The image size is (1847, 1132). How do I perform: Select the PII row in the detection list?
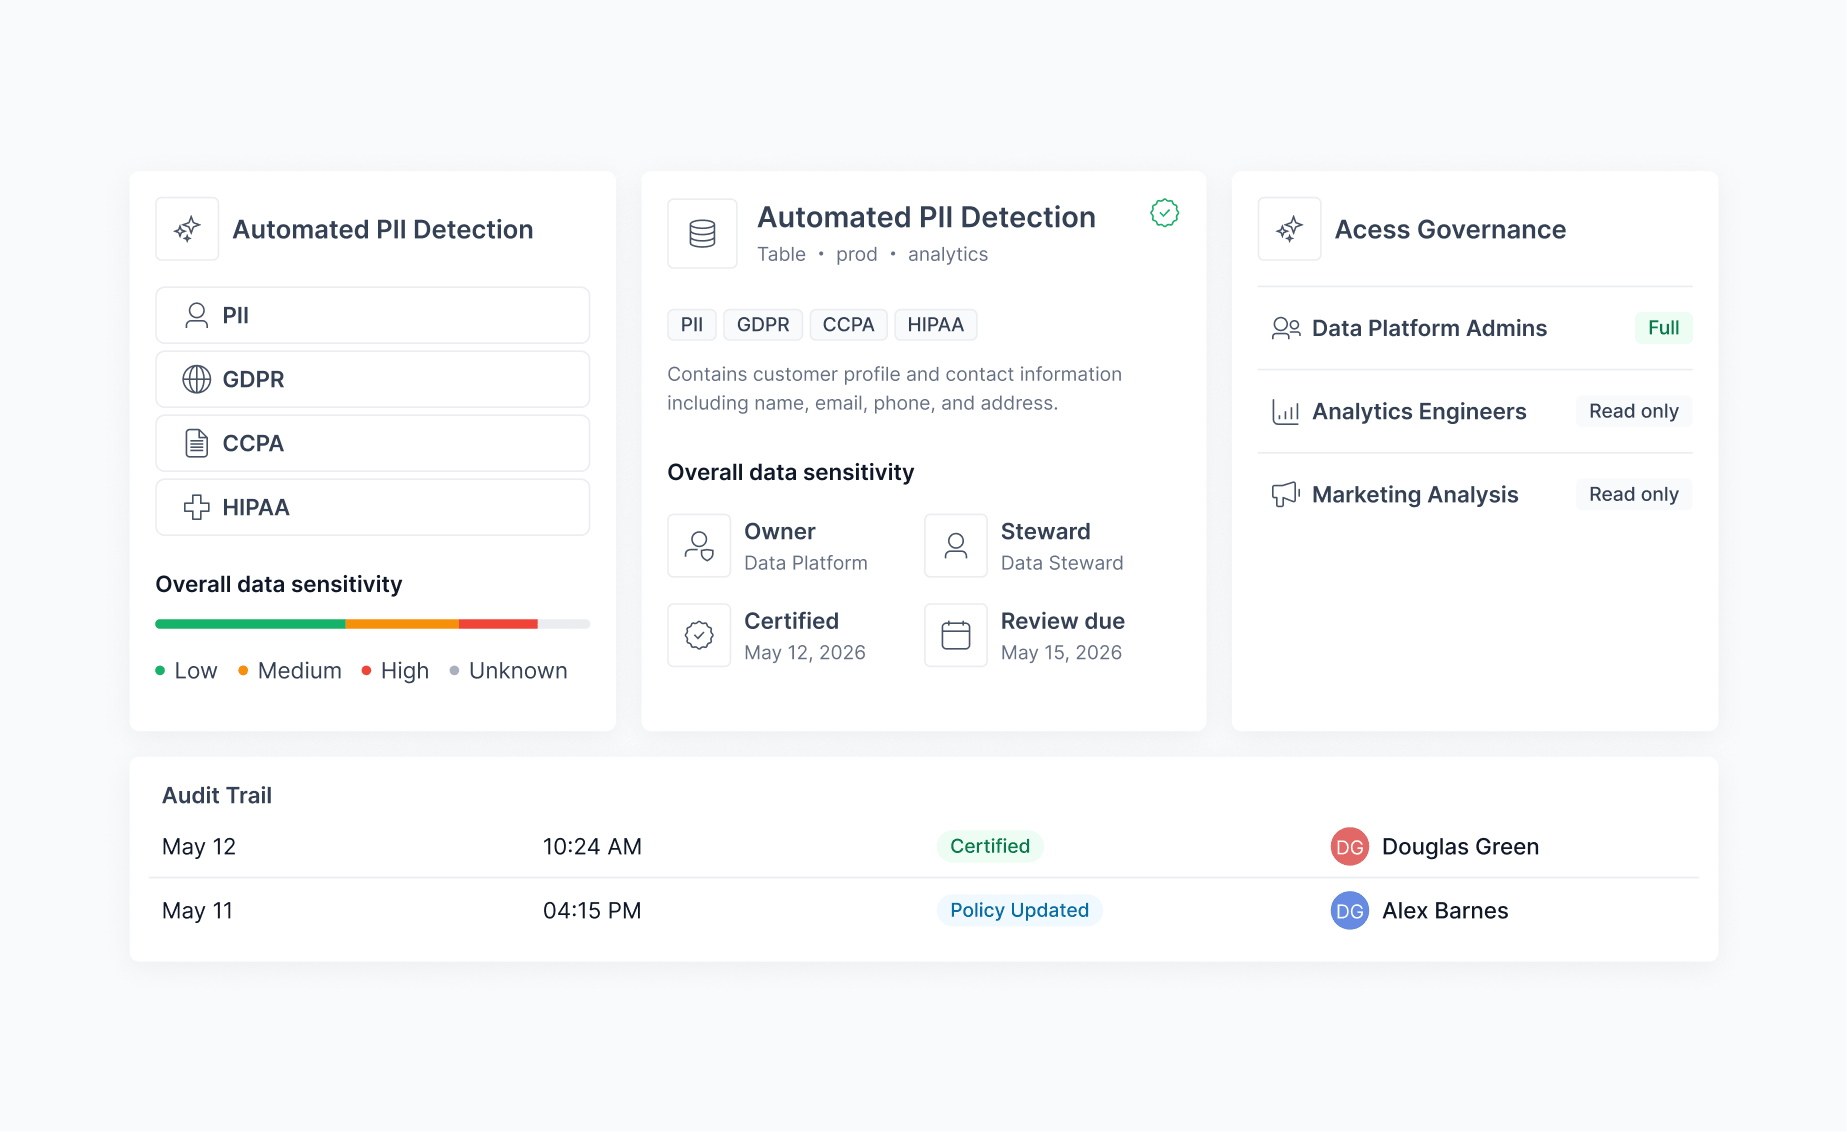point(373,315)
